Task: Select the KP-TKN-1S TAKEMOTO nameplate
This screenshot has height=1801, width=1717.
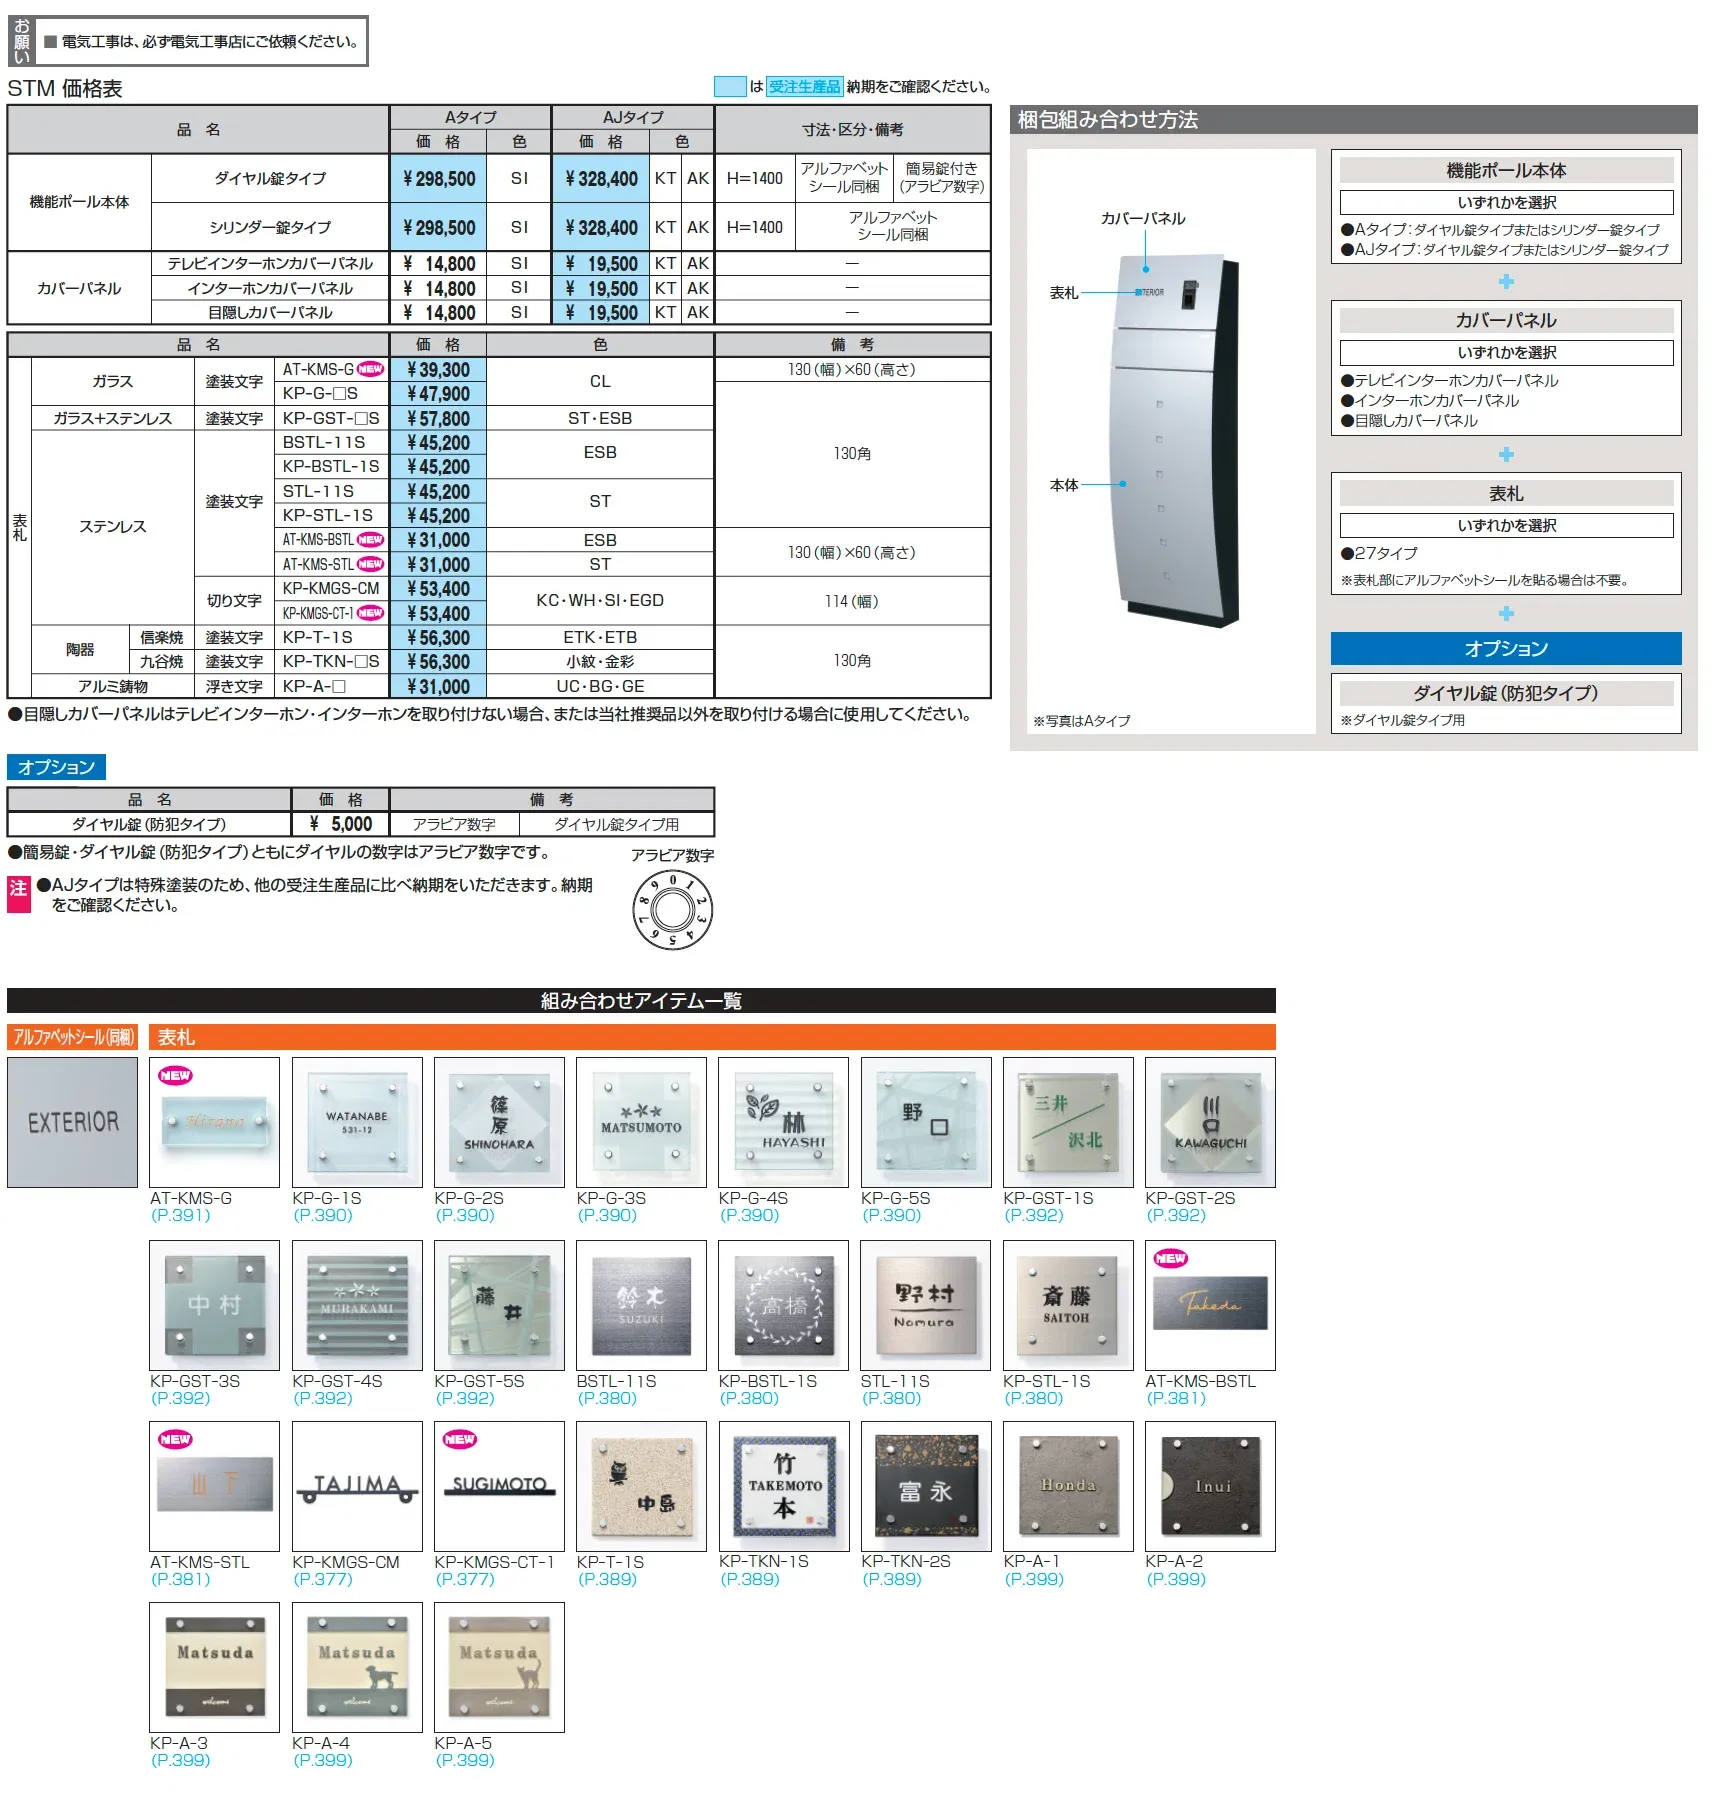Action: pyautogui.click(x=783, y=1486)
